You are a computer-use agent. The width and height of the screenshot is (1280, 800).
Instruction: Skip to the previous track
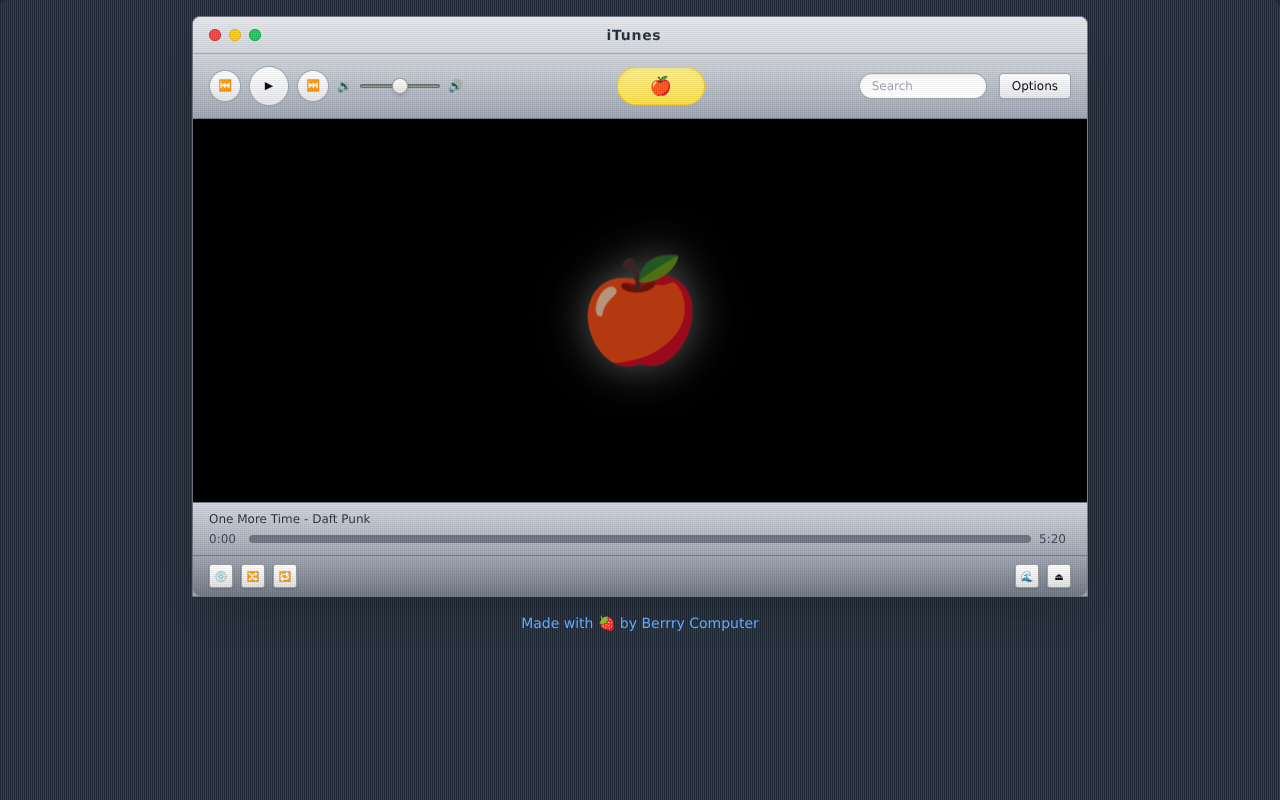tap(225, 86)
